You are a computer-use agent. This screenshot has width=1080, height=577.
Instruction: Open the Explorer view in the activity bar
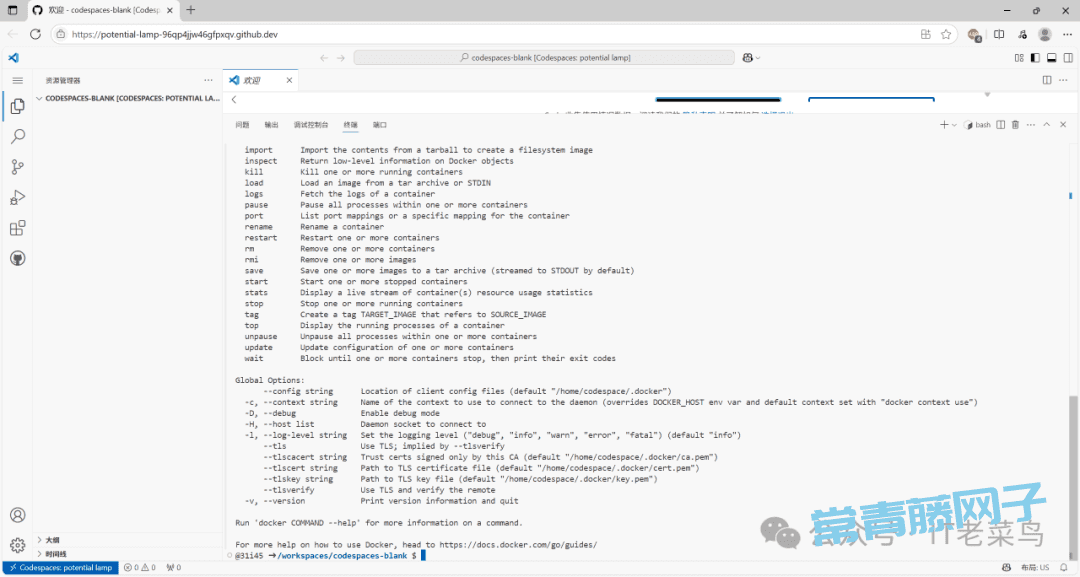[x=18, y=106]
